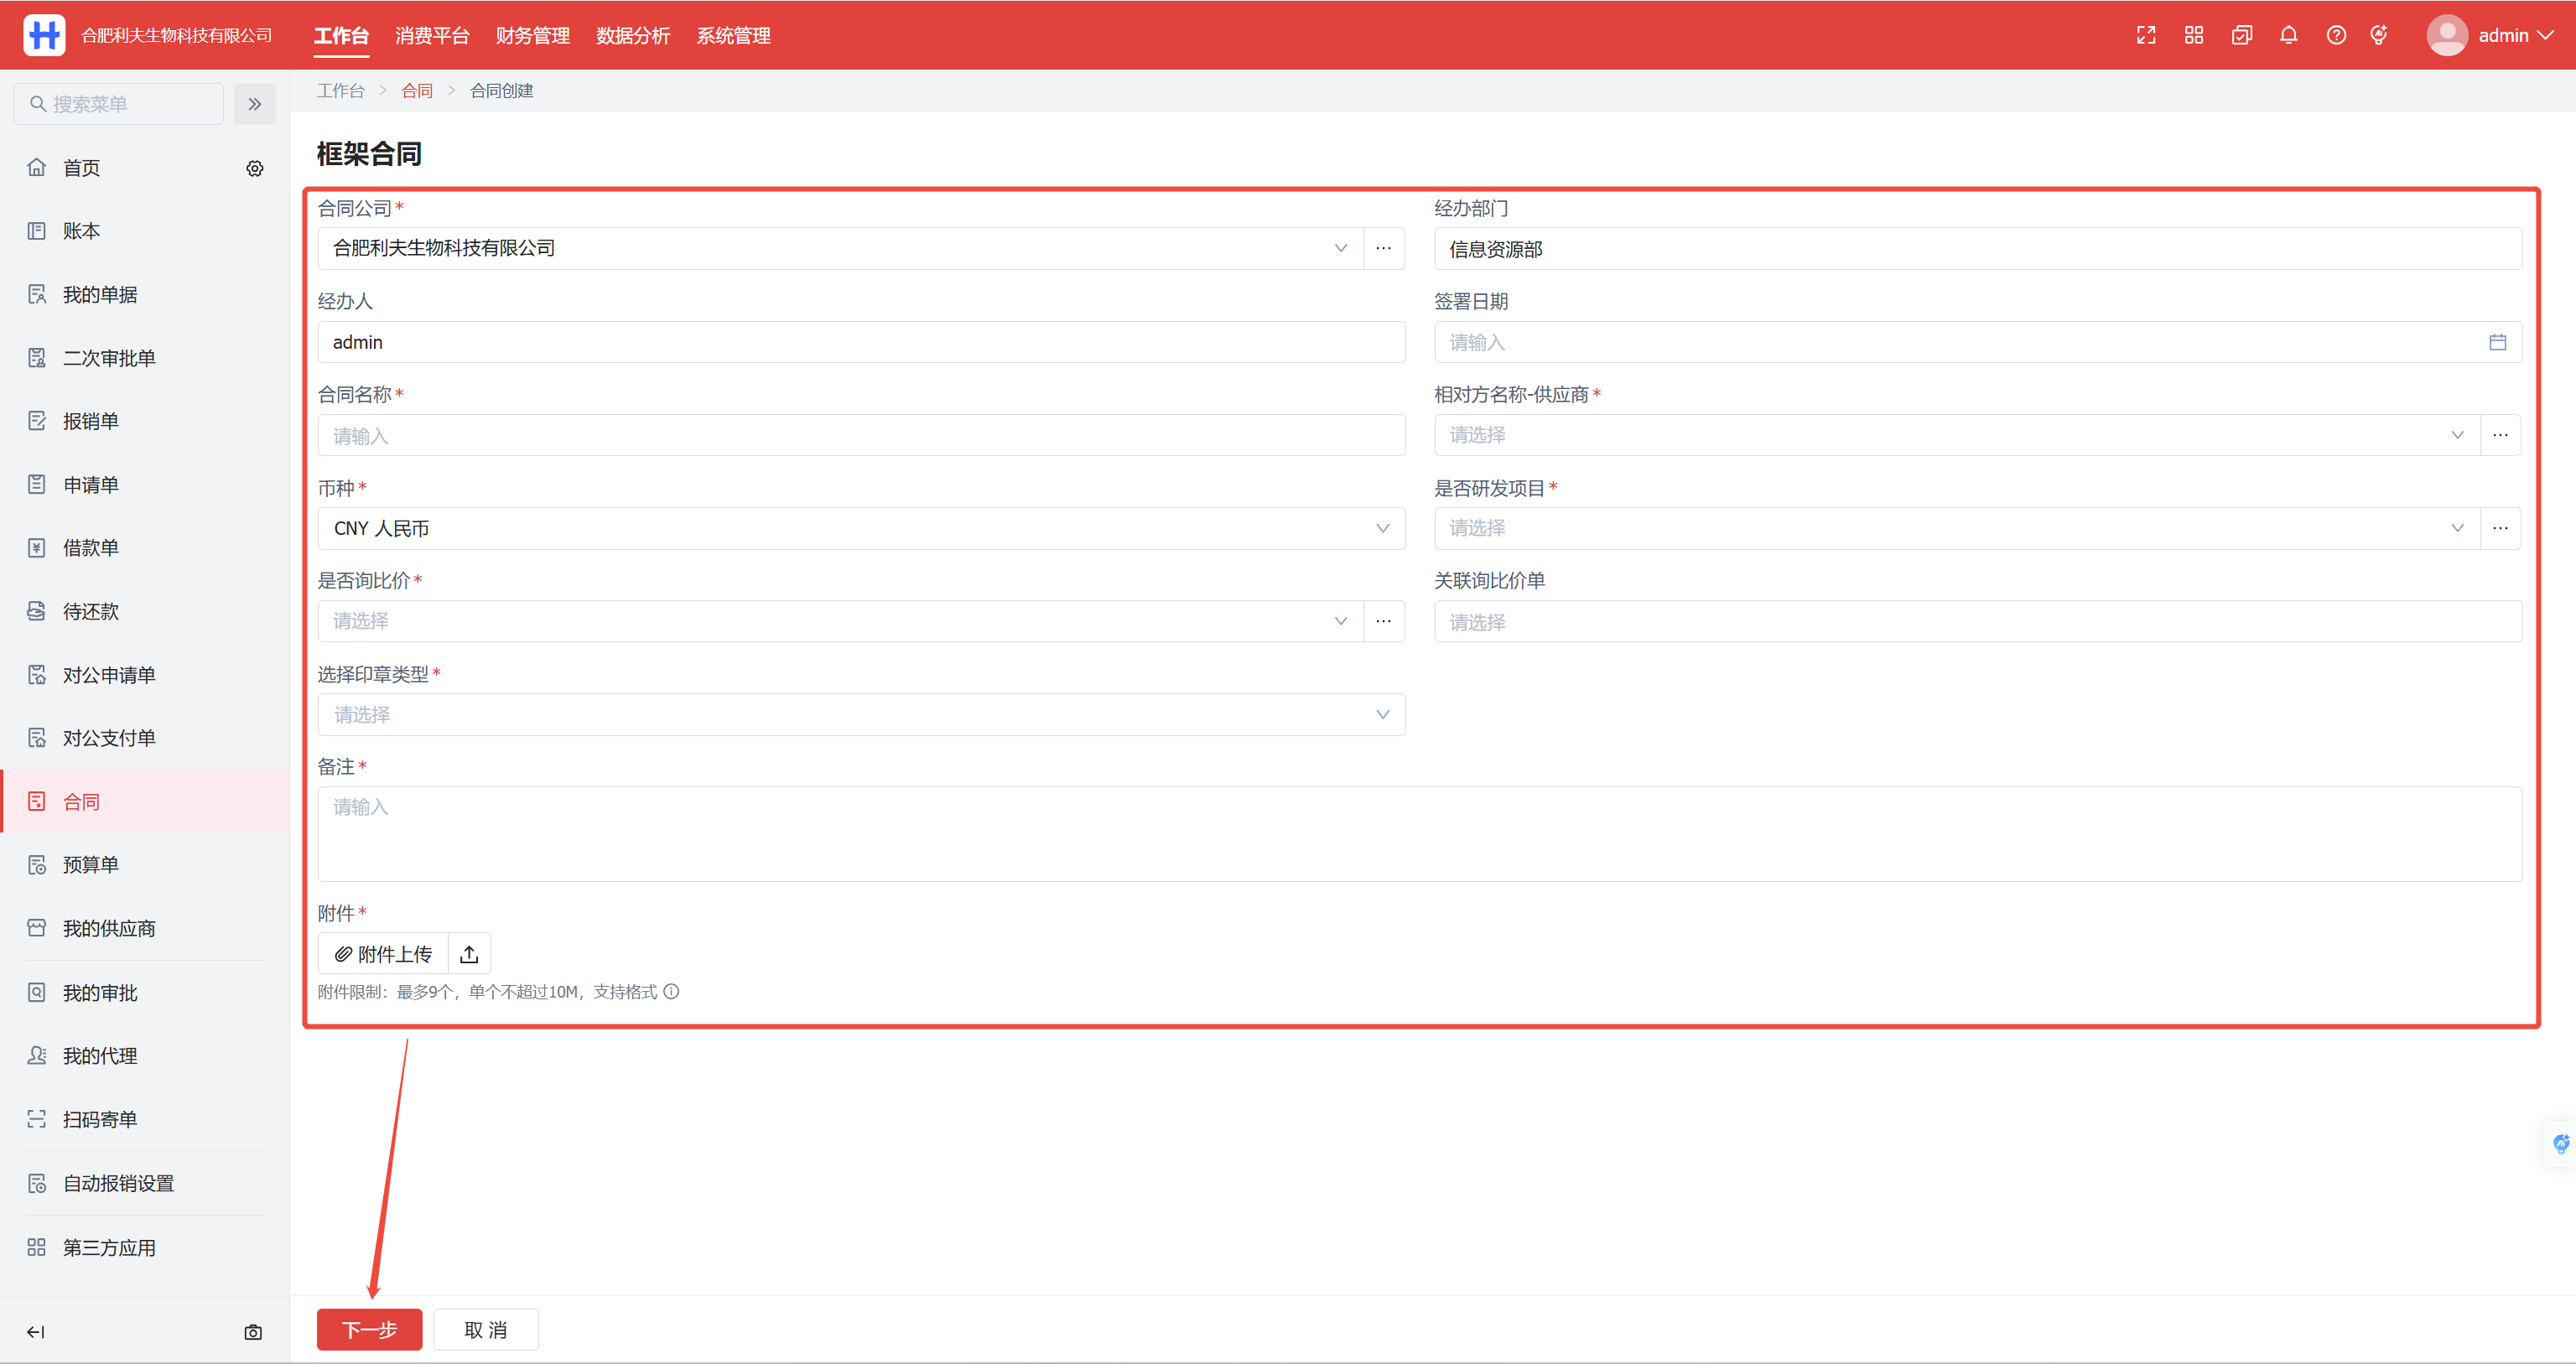The image size is (2576, 1364).
Task: Click homepage settings gear icon
Action: [x=255, y=168]
